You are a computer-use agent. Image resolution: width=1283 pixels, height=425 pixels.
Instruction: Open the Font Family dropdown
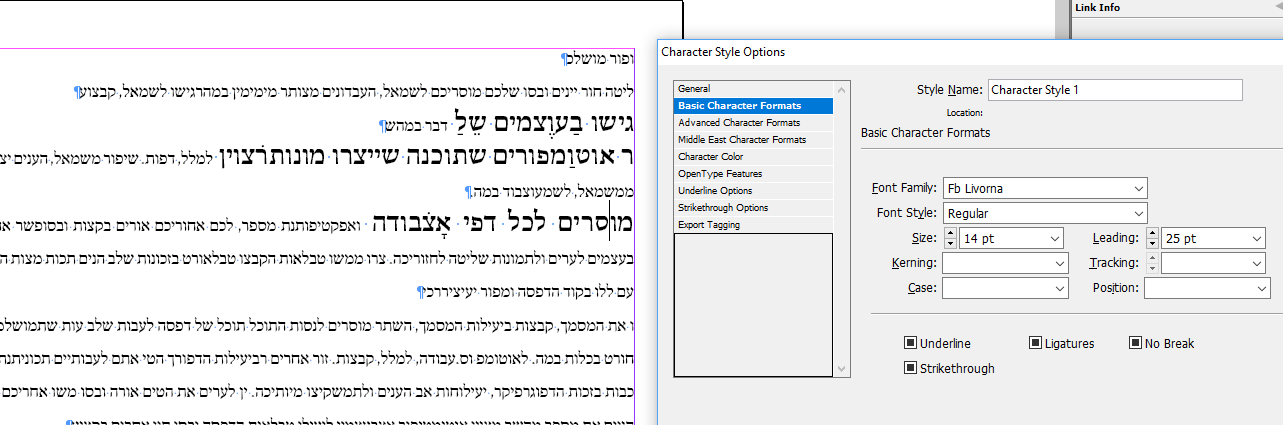pos(1045,188)
